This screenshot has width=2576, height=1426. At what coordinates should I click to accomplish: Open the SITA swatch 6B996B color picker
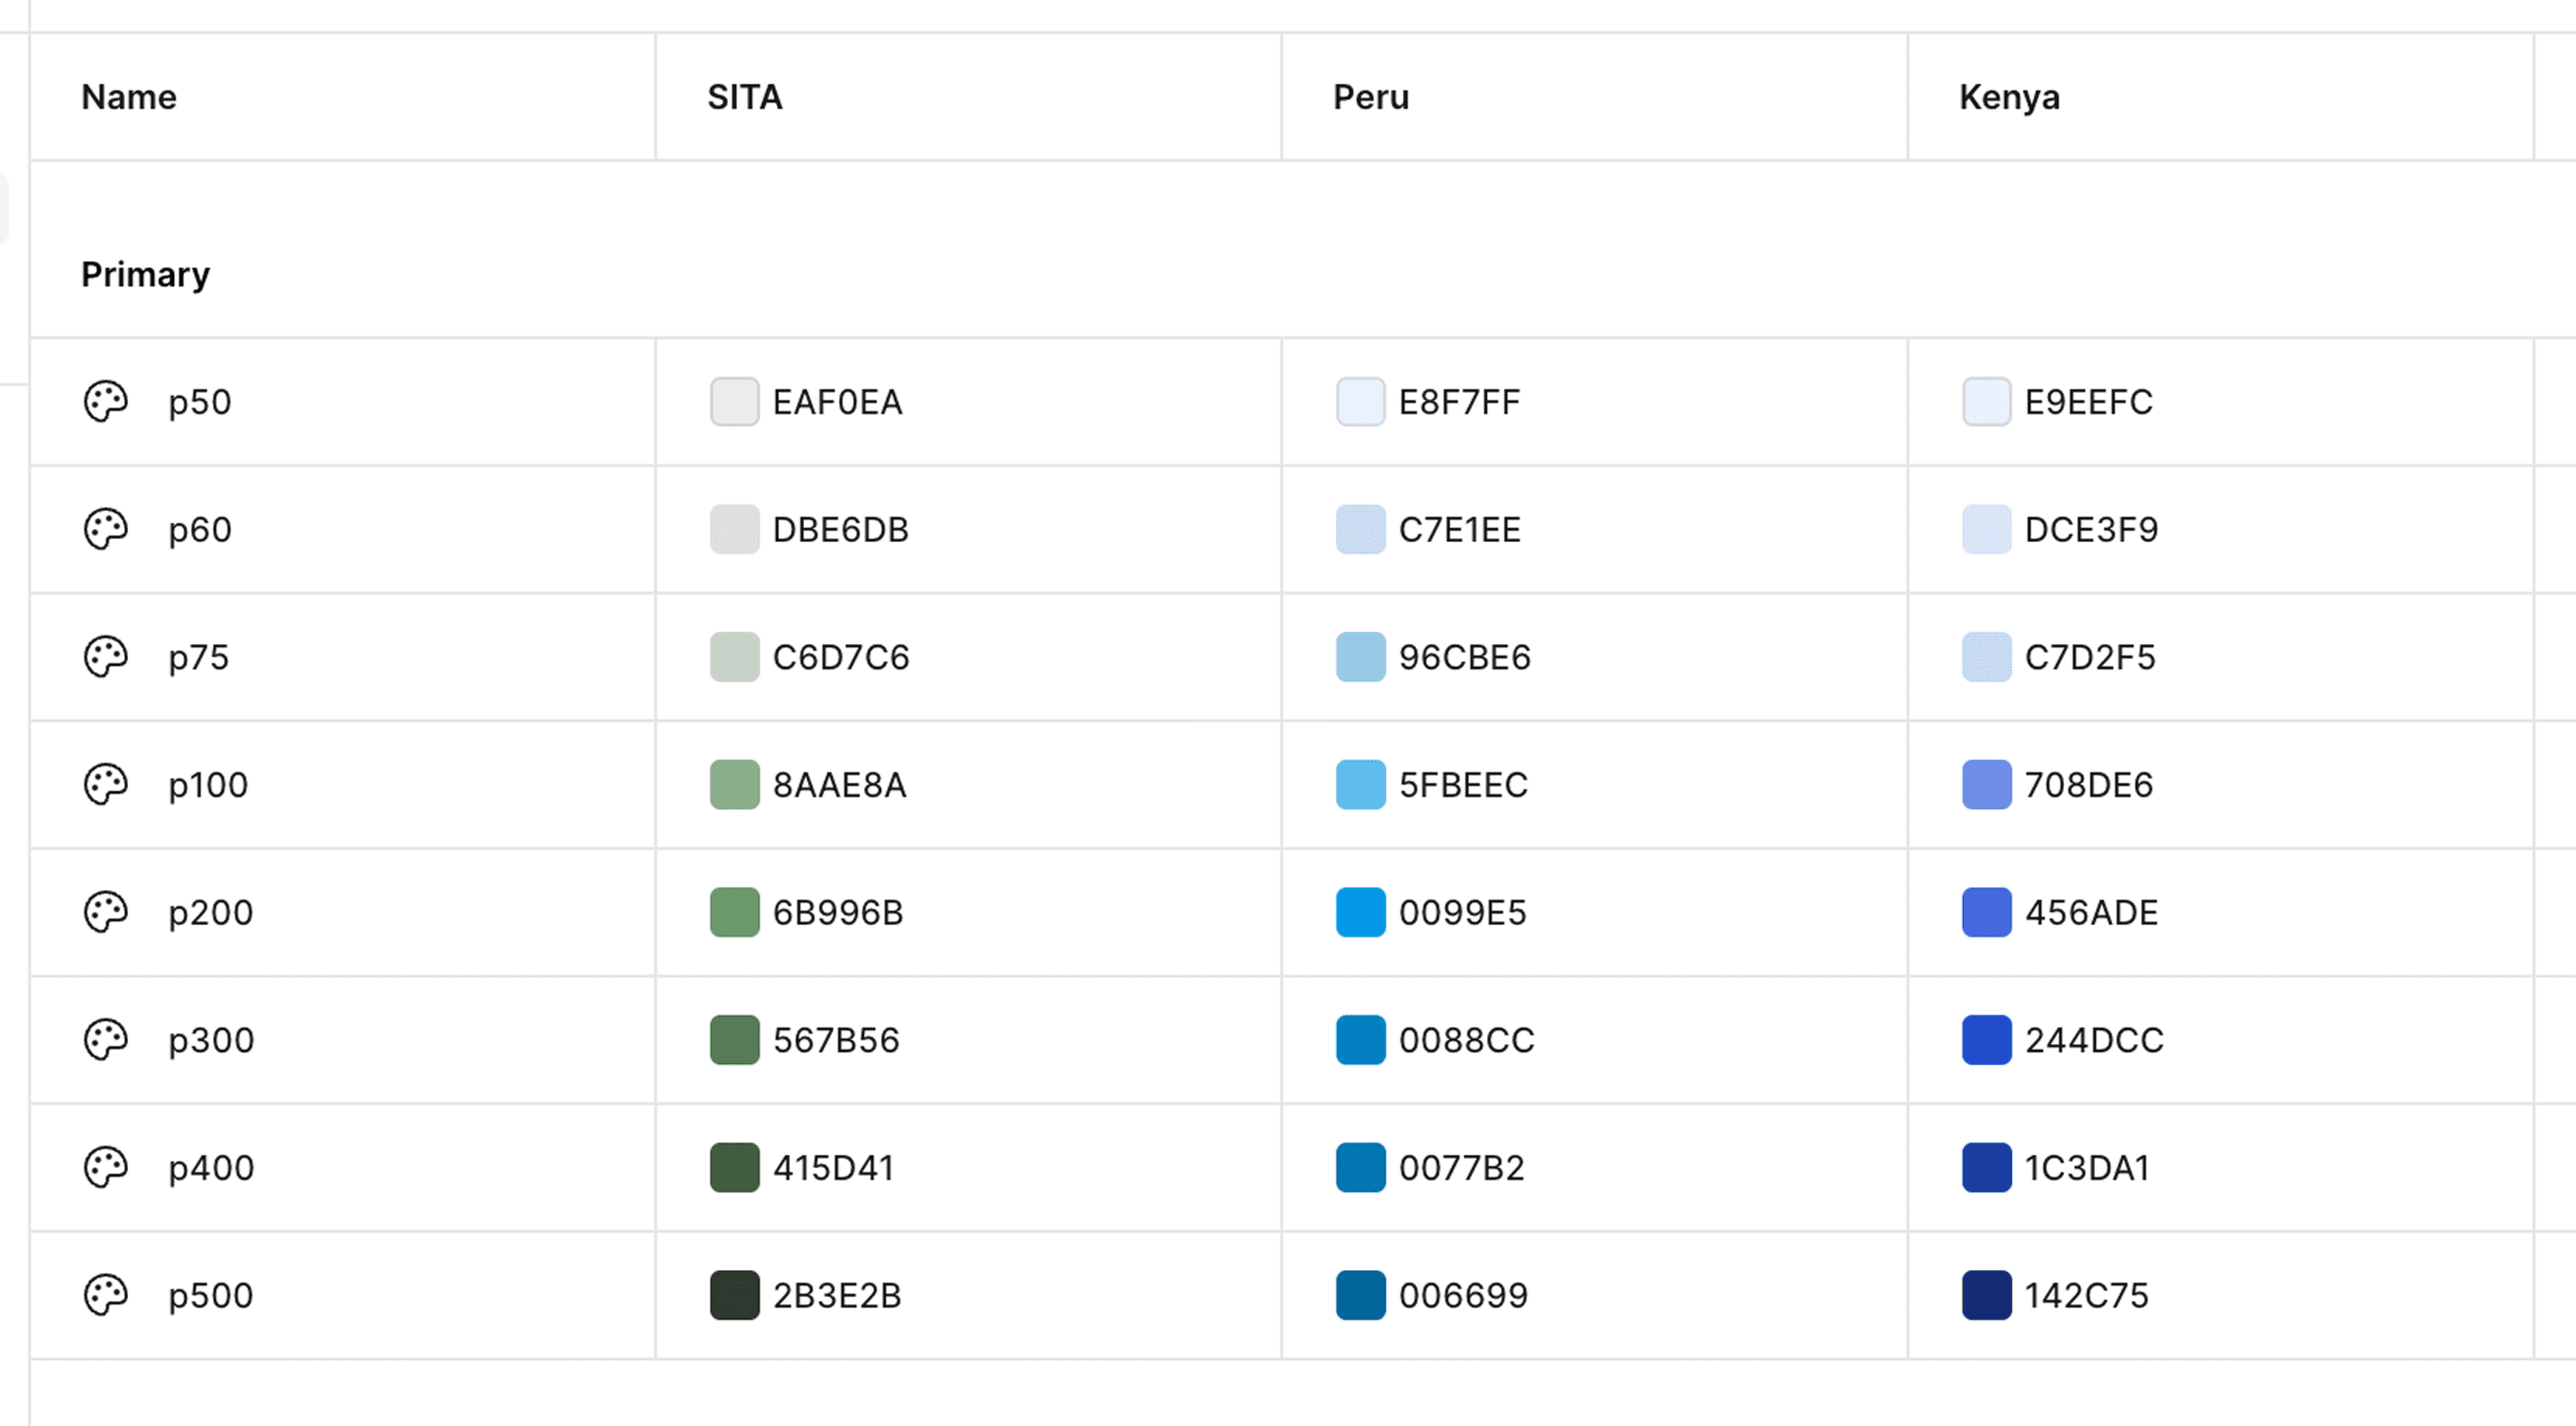(x=734, y=912)
